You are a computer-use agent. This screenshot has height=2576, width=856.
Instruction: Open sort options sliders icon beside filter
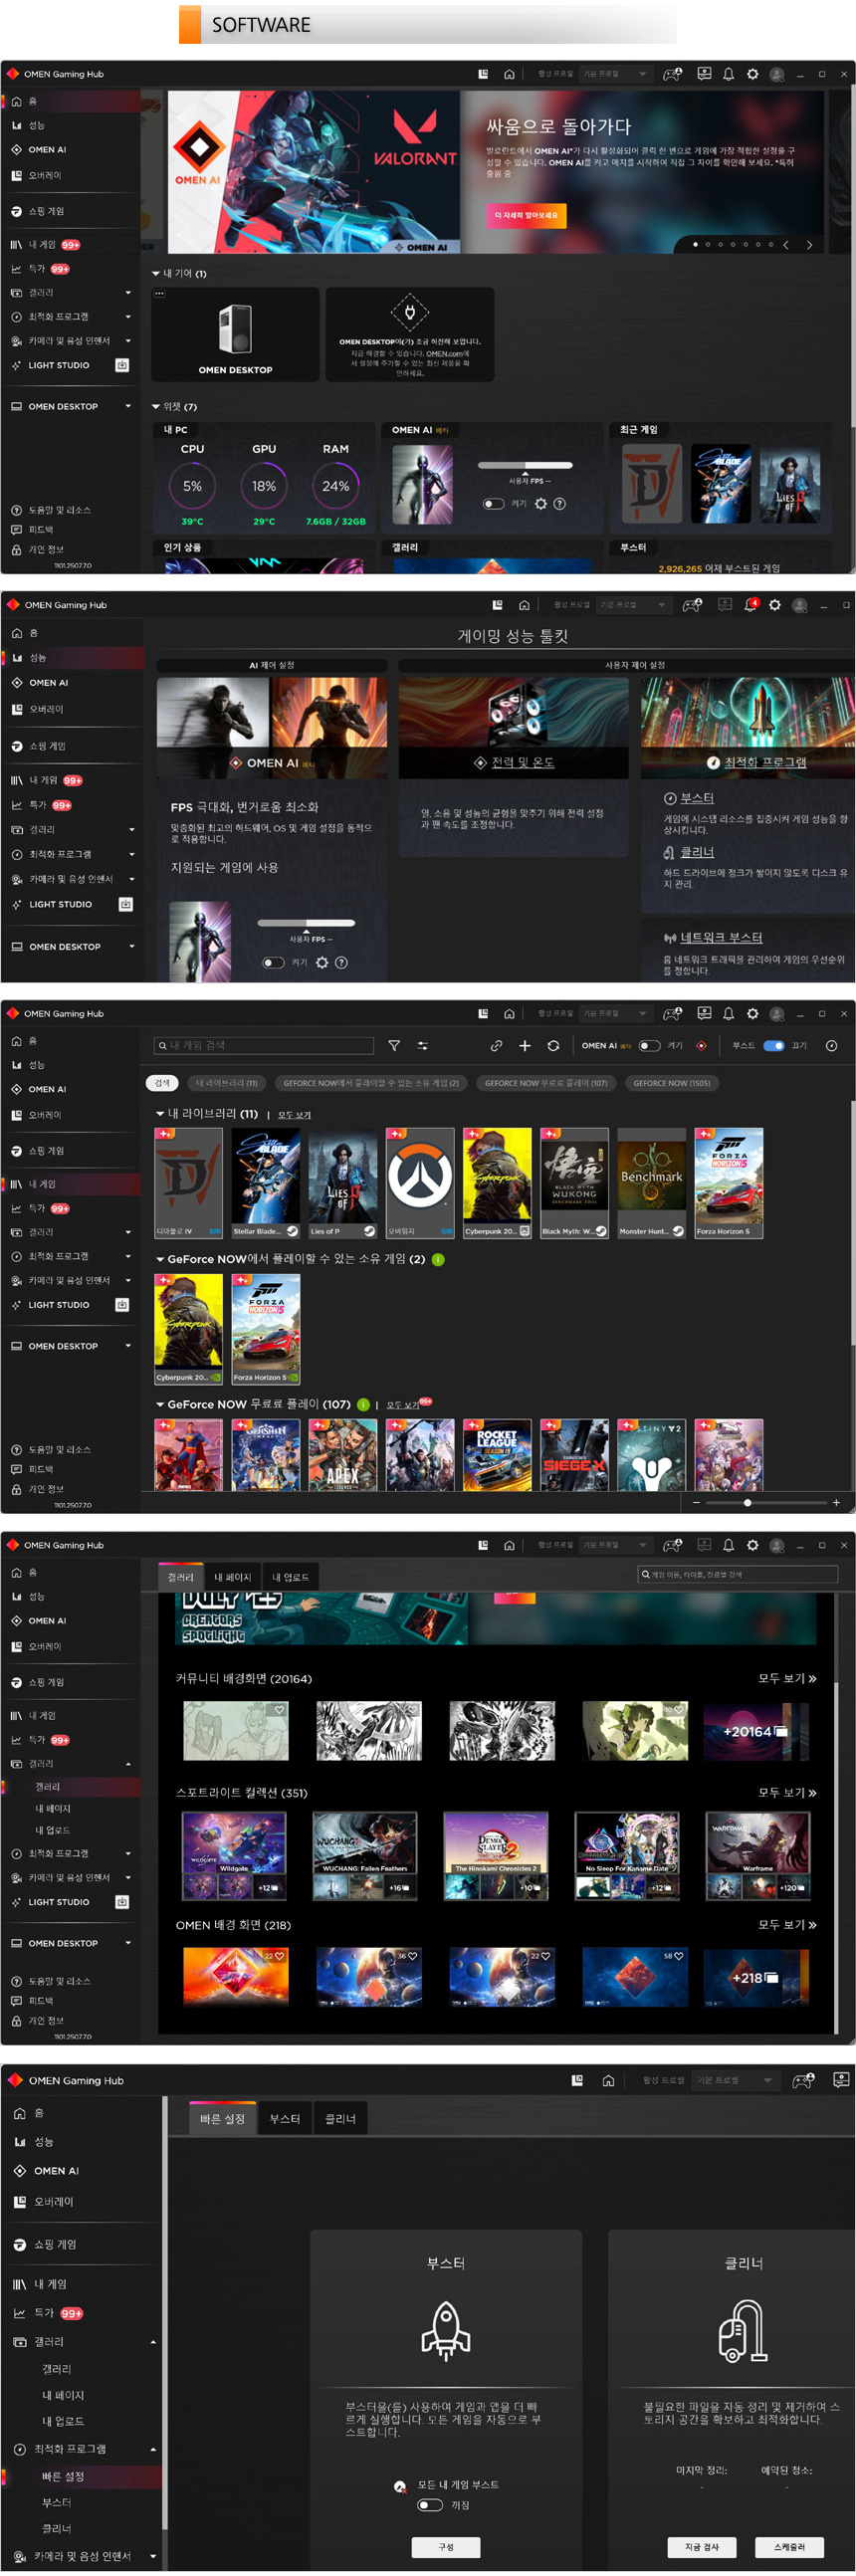(x=423, y=1046)
